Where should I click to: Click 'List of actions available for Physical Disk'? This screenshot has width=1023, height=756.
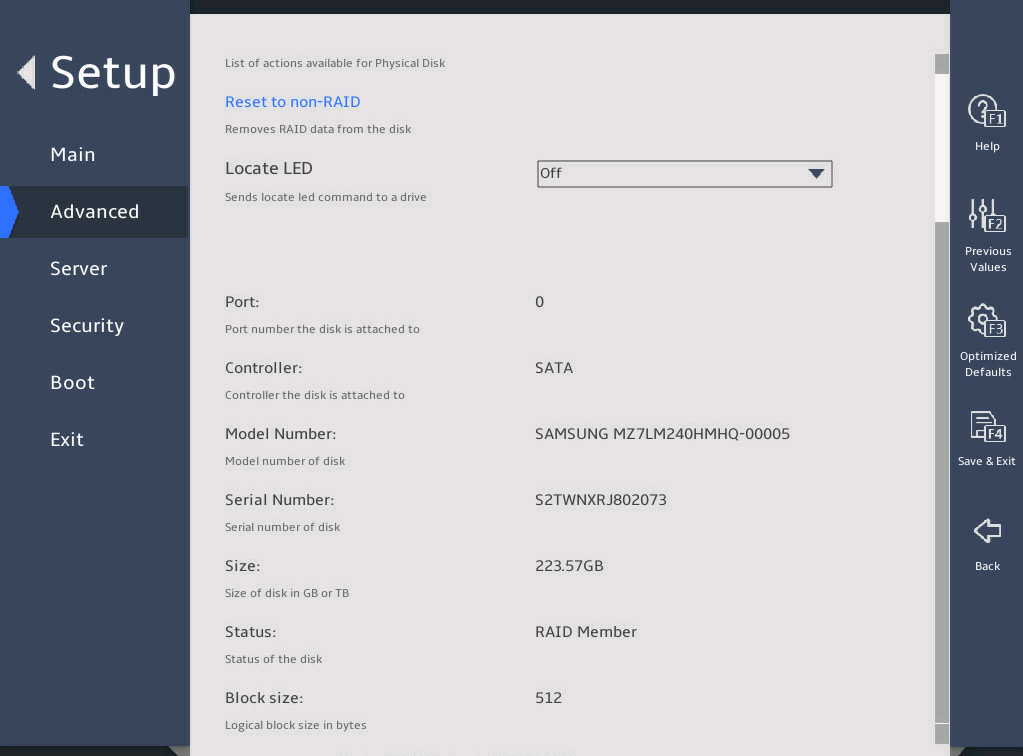click(x=335, y=63)
